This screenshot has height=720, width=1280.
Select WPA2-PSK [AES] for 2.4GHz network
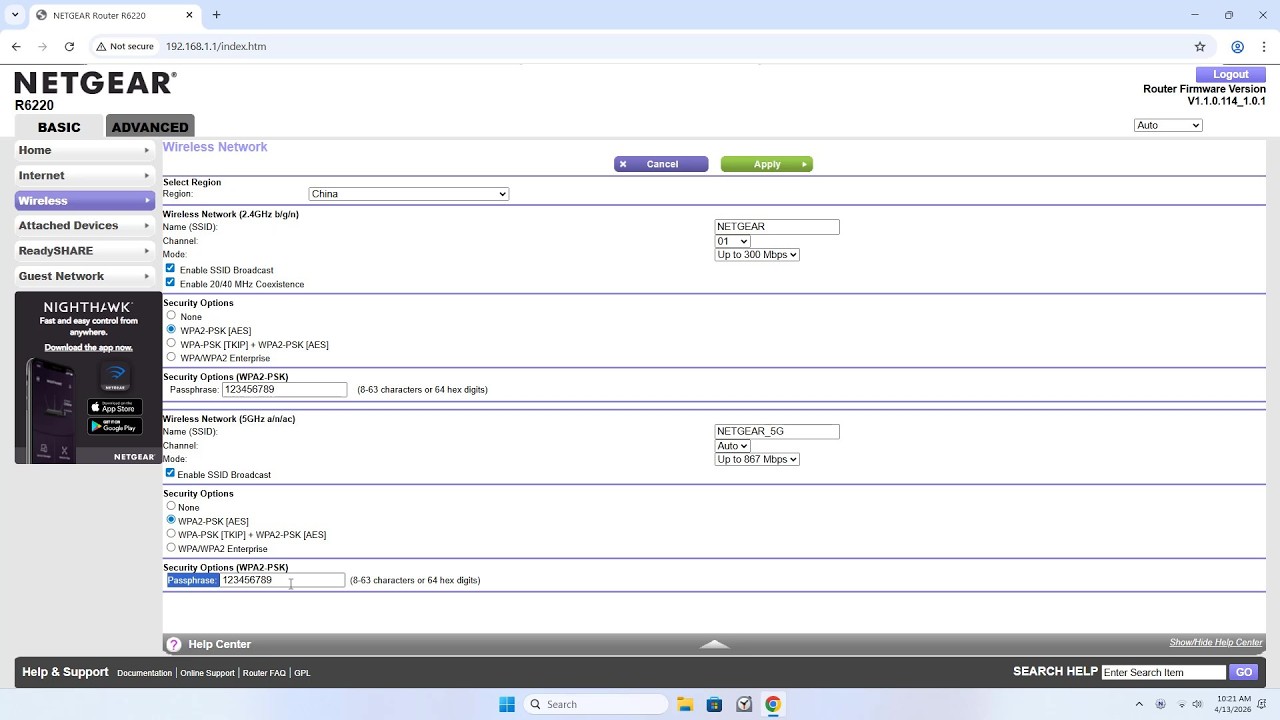[171, 329]
